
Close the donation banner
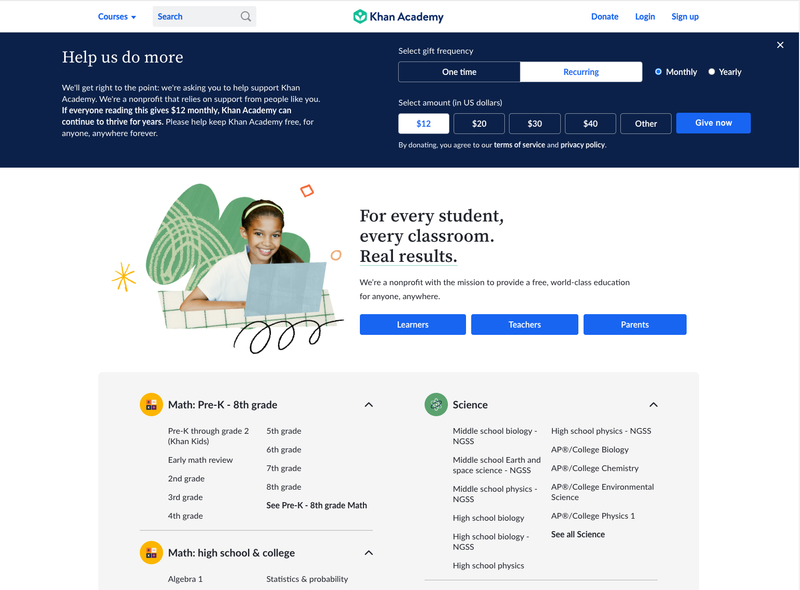pyautogui.click(x=780, y=45)
